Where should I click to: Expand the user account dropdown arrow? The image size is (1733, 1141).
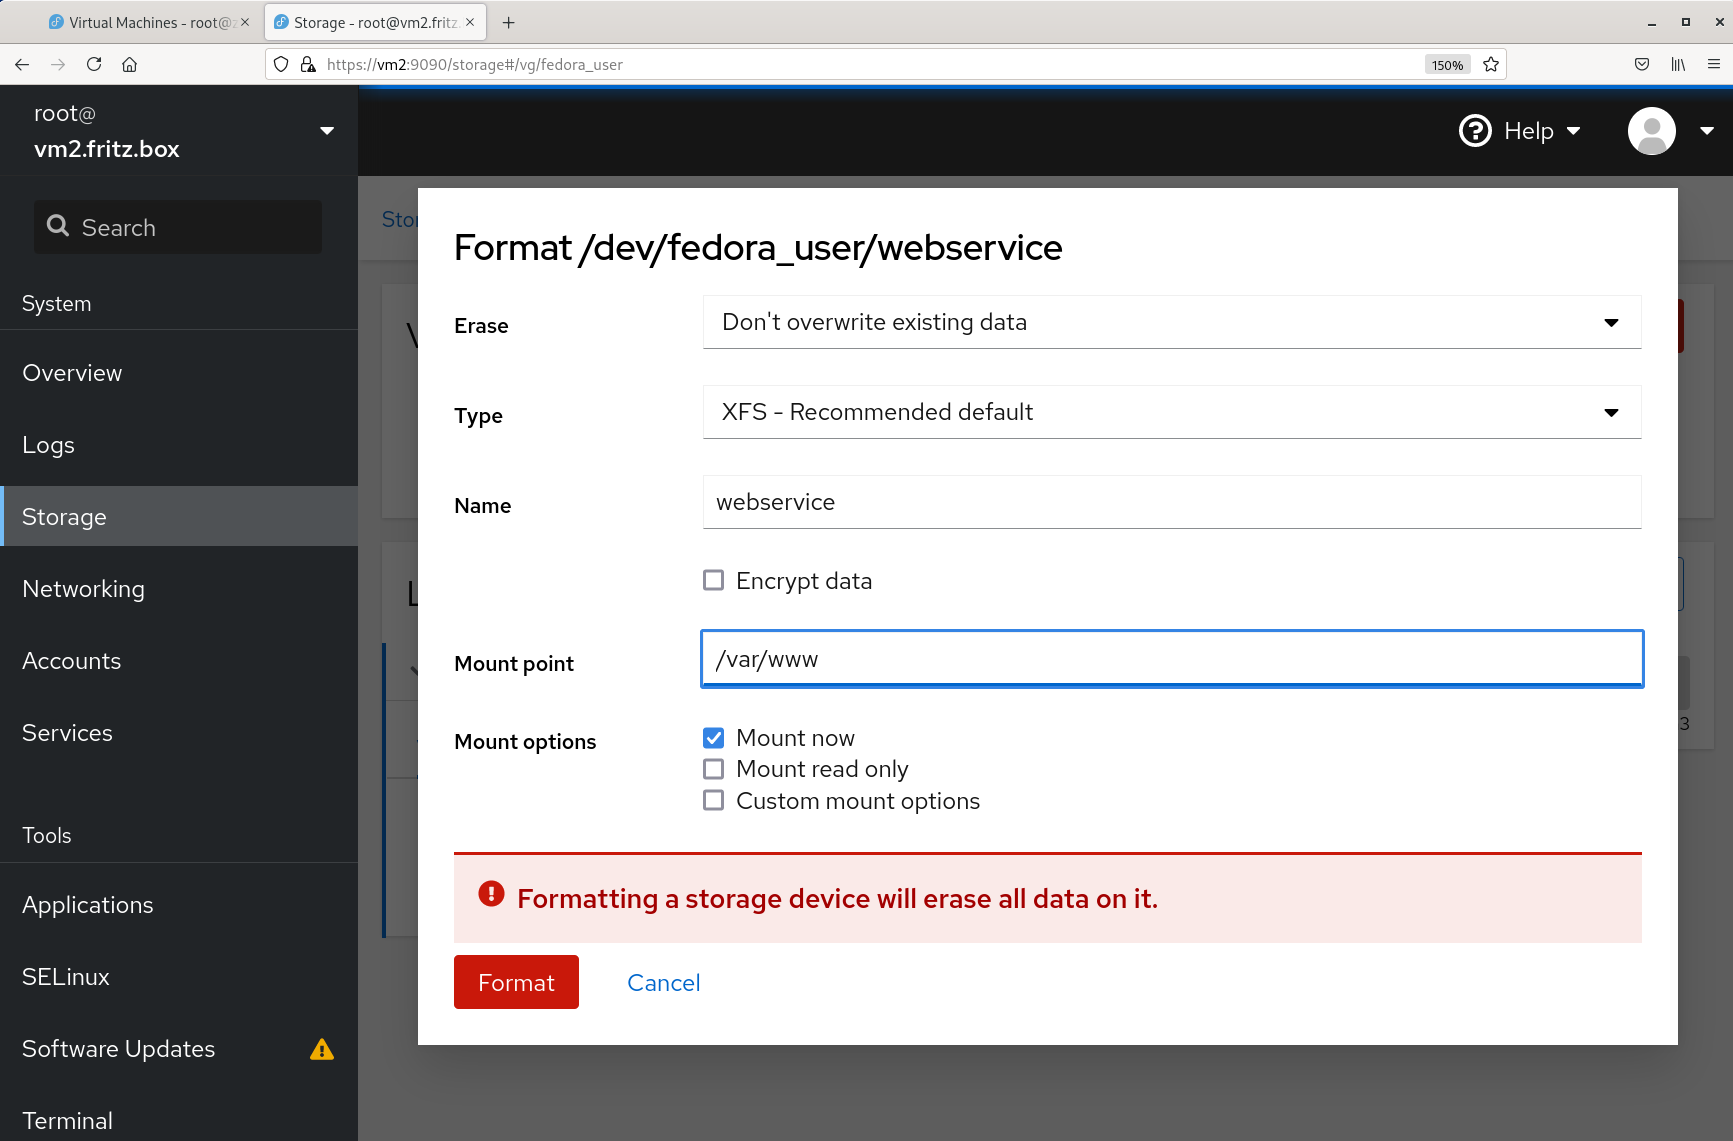point(1707,131)
